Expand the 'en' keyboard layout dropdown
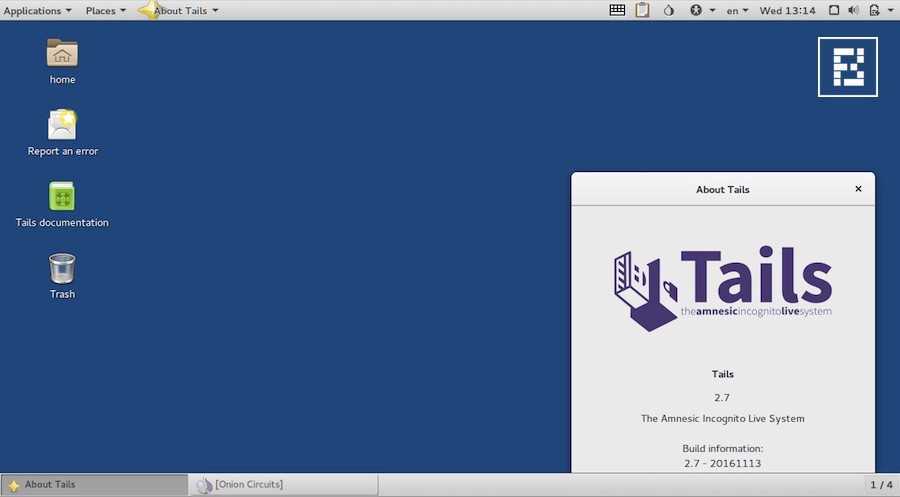 tap(738, 10)
